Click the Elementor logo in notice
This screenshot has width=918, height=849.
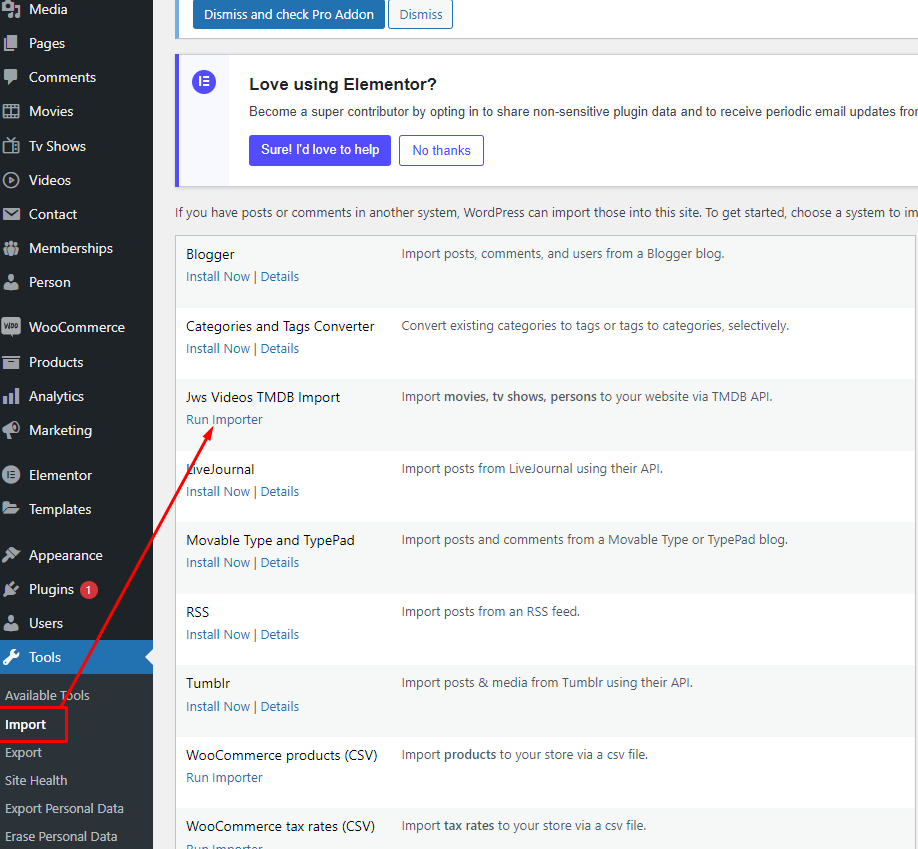[x=204, y=81]
